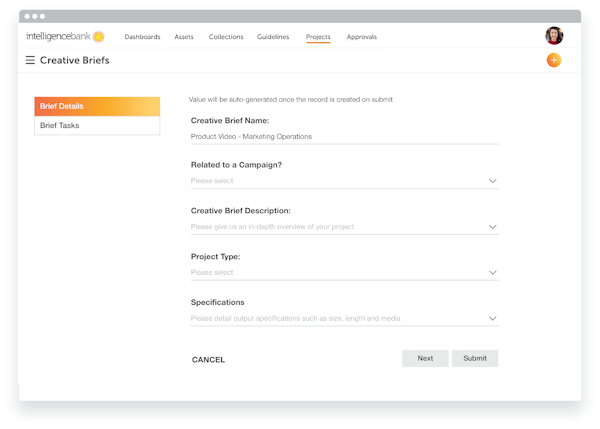This screenshot has height=429, width=600.
Task: Expand the Related to a Campaign dropdown
Action: [x=344, y=181]
